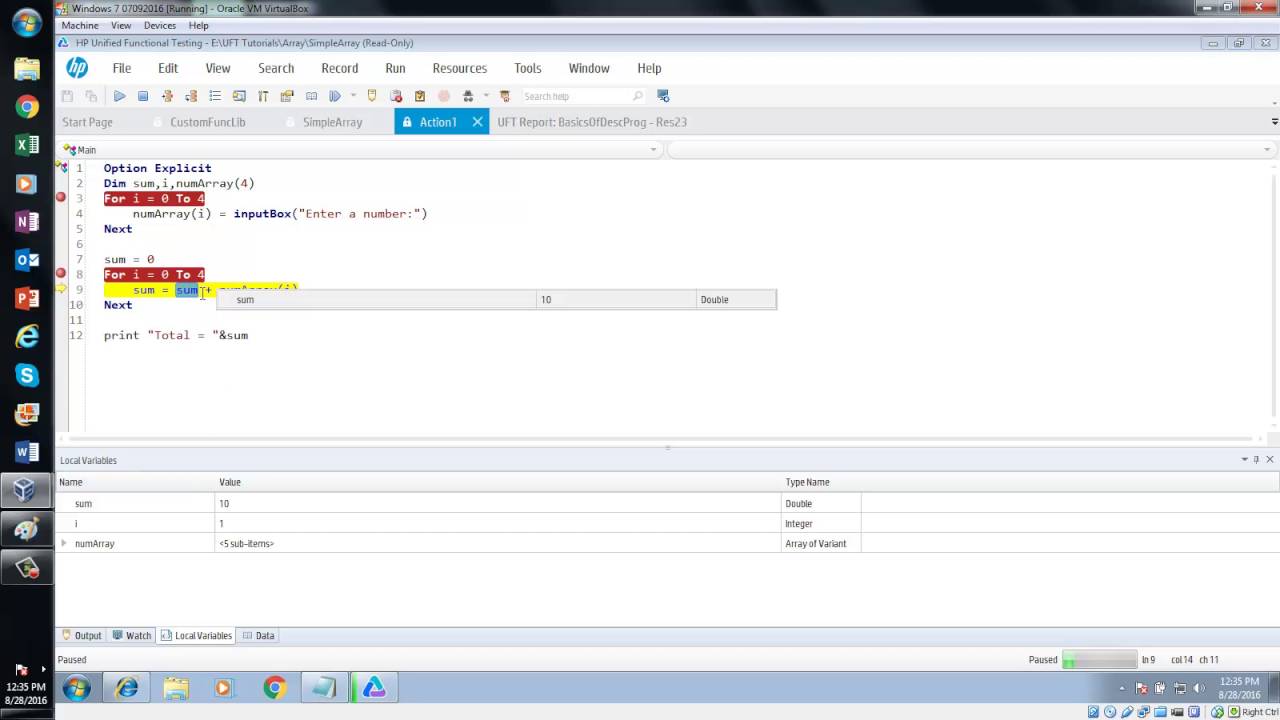
Task: Click the Stop run toolbar icon
Action: pyautogui.click(x=143, y=96)
